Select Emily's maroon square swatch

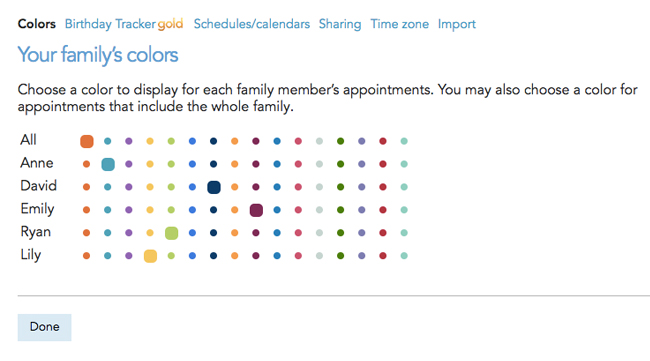click(256, 210)
